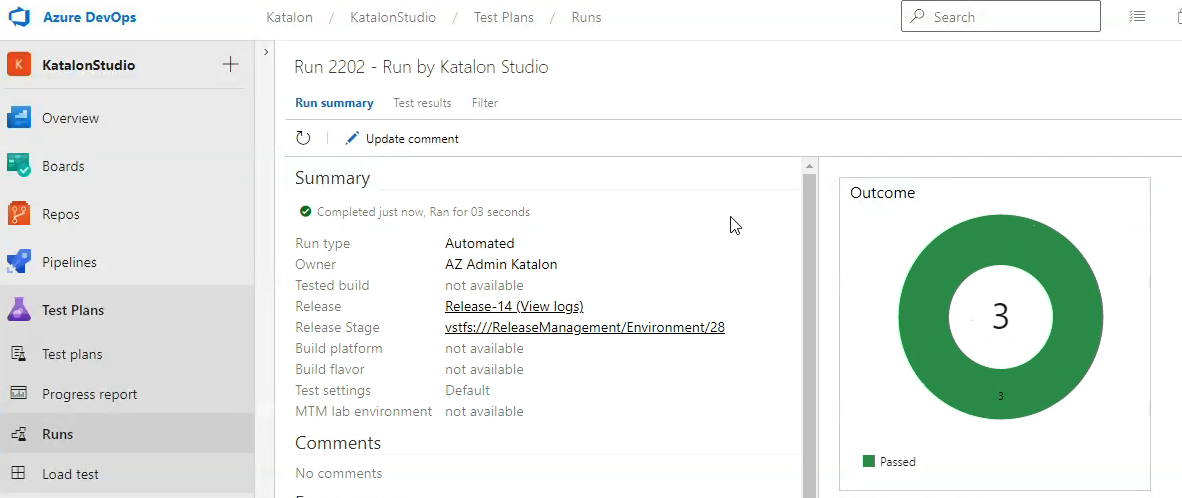Screen dimensions: 1182x498
Task: Click the Comments section heading
Action: [x=338, y=442]
